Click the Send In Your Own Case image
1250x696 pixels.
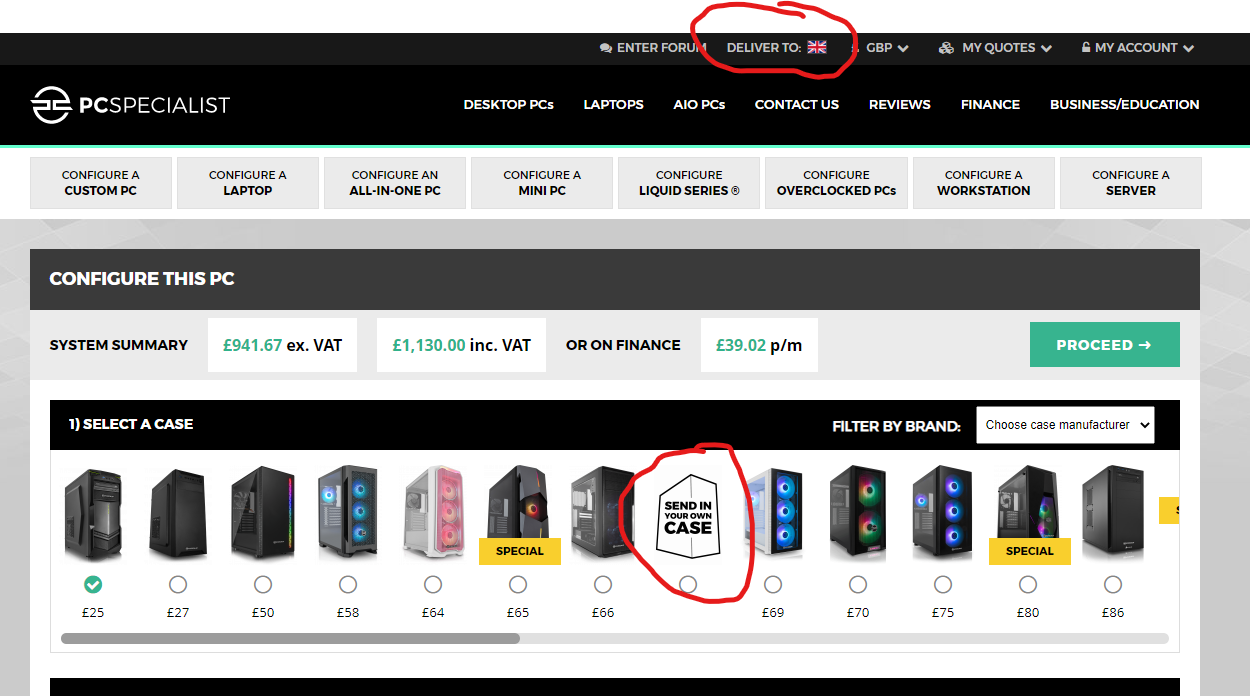click(x=688, y=514)
